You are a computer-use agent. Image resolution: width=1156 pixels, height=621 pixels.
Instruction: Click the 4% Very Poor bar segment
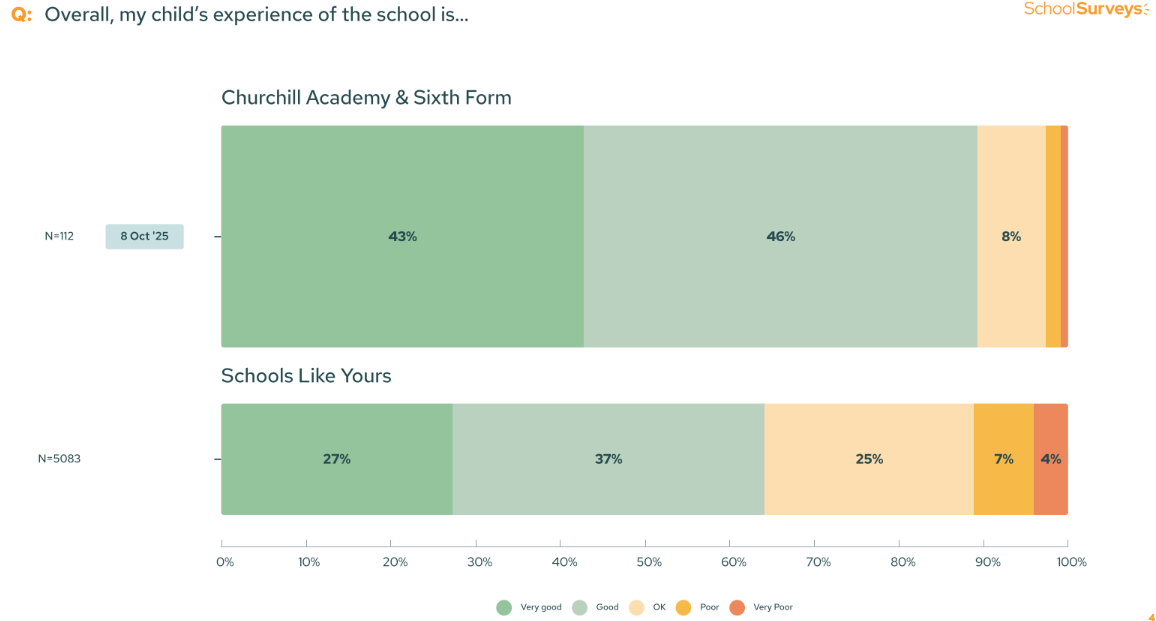1051,459
